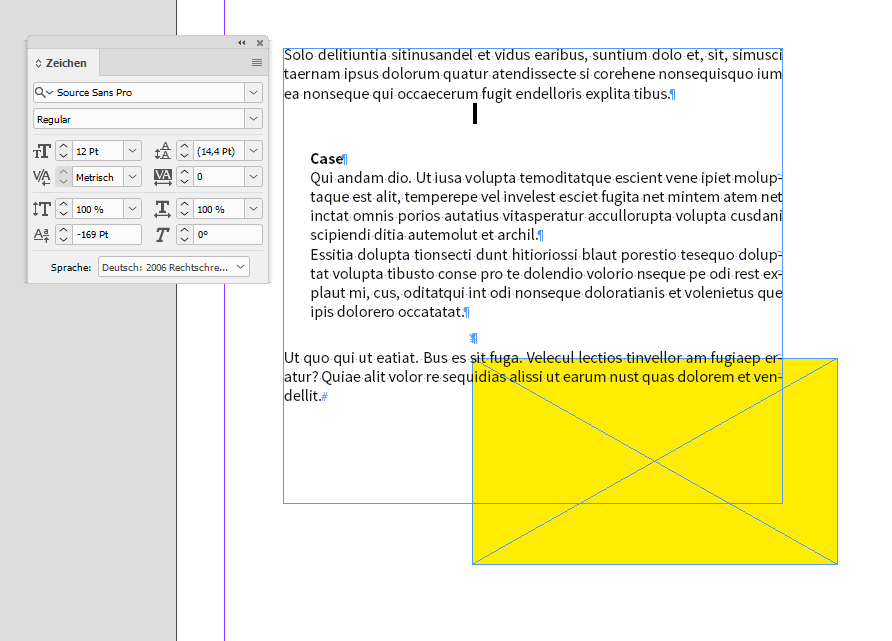Decrease leading with the down arrow
This screenshot has height=641, width=892.
click(x=184, y=156)
